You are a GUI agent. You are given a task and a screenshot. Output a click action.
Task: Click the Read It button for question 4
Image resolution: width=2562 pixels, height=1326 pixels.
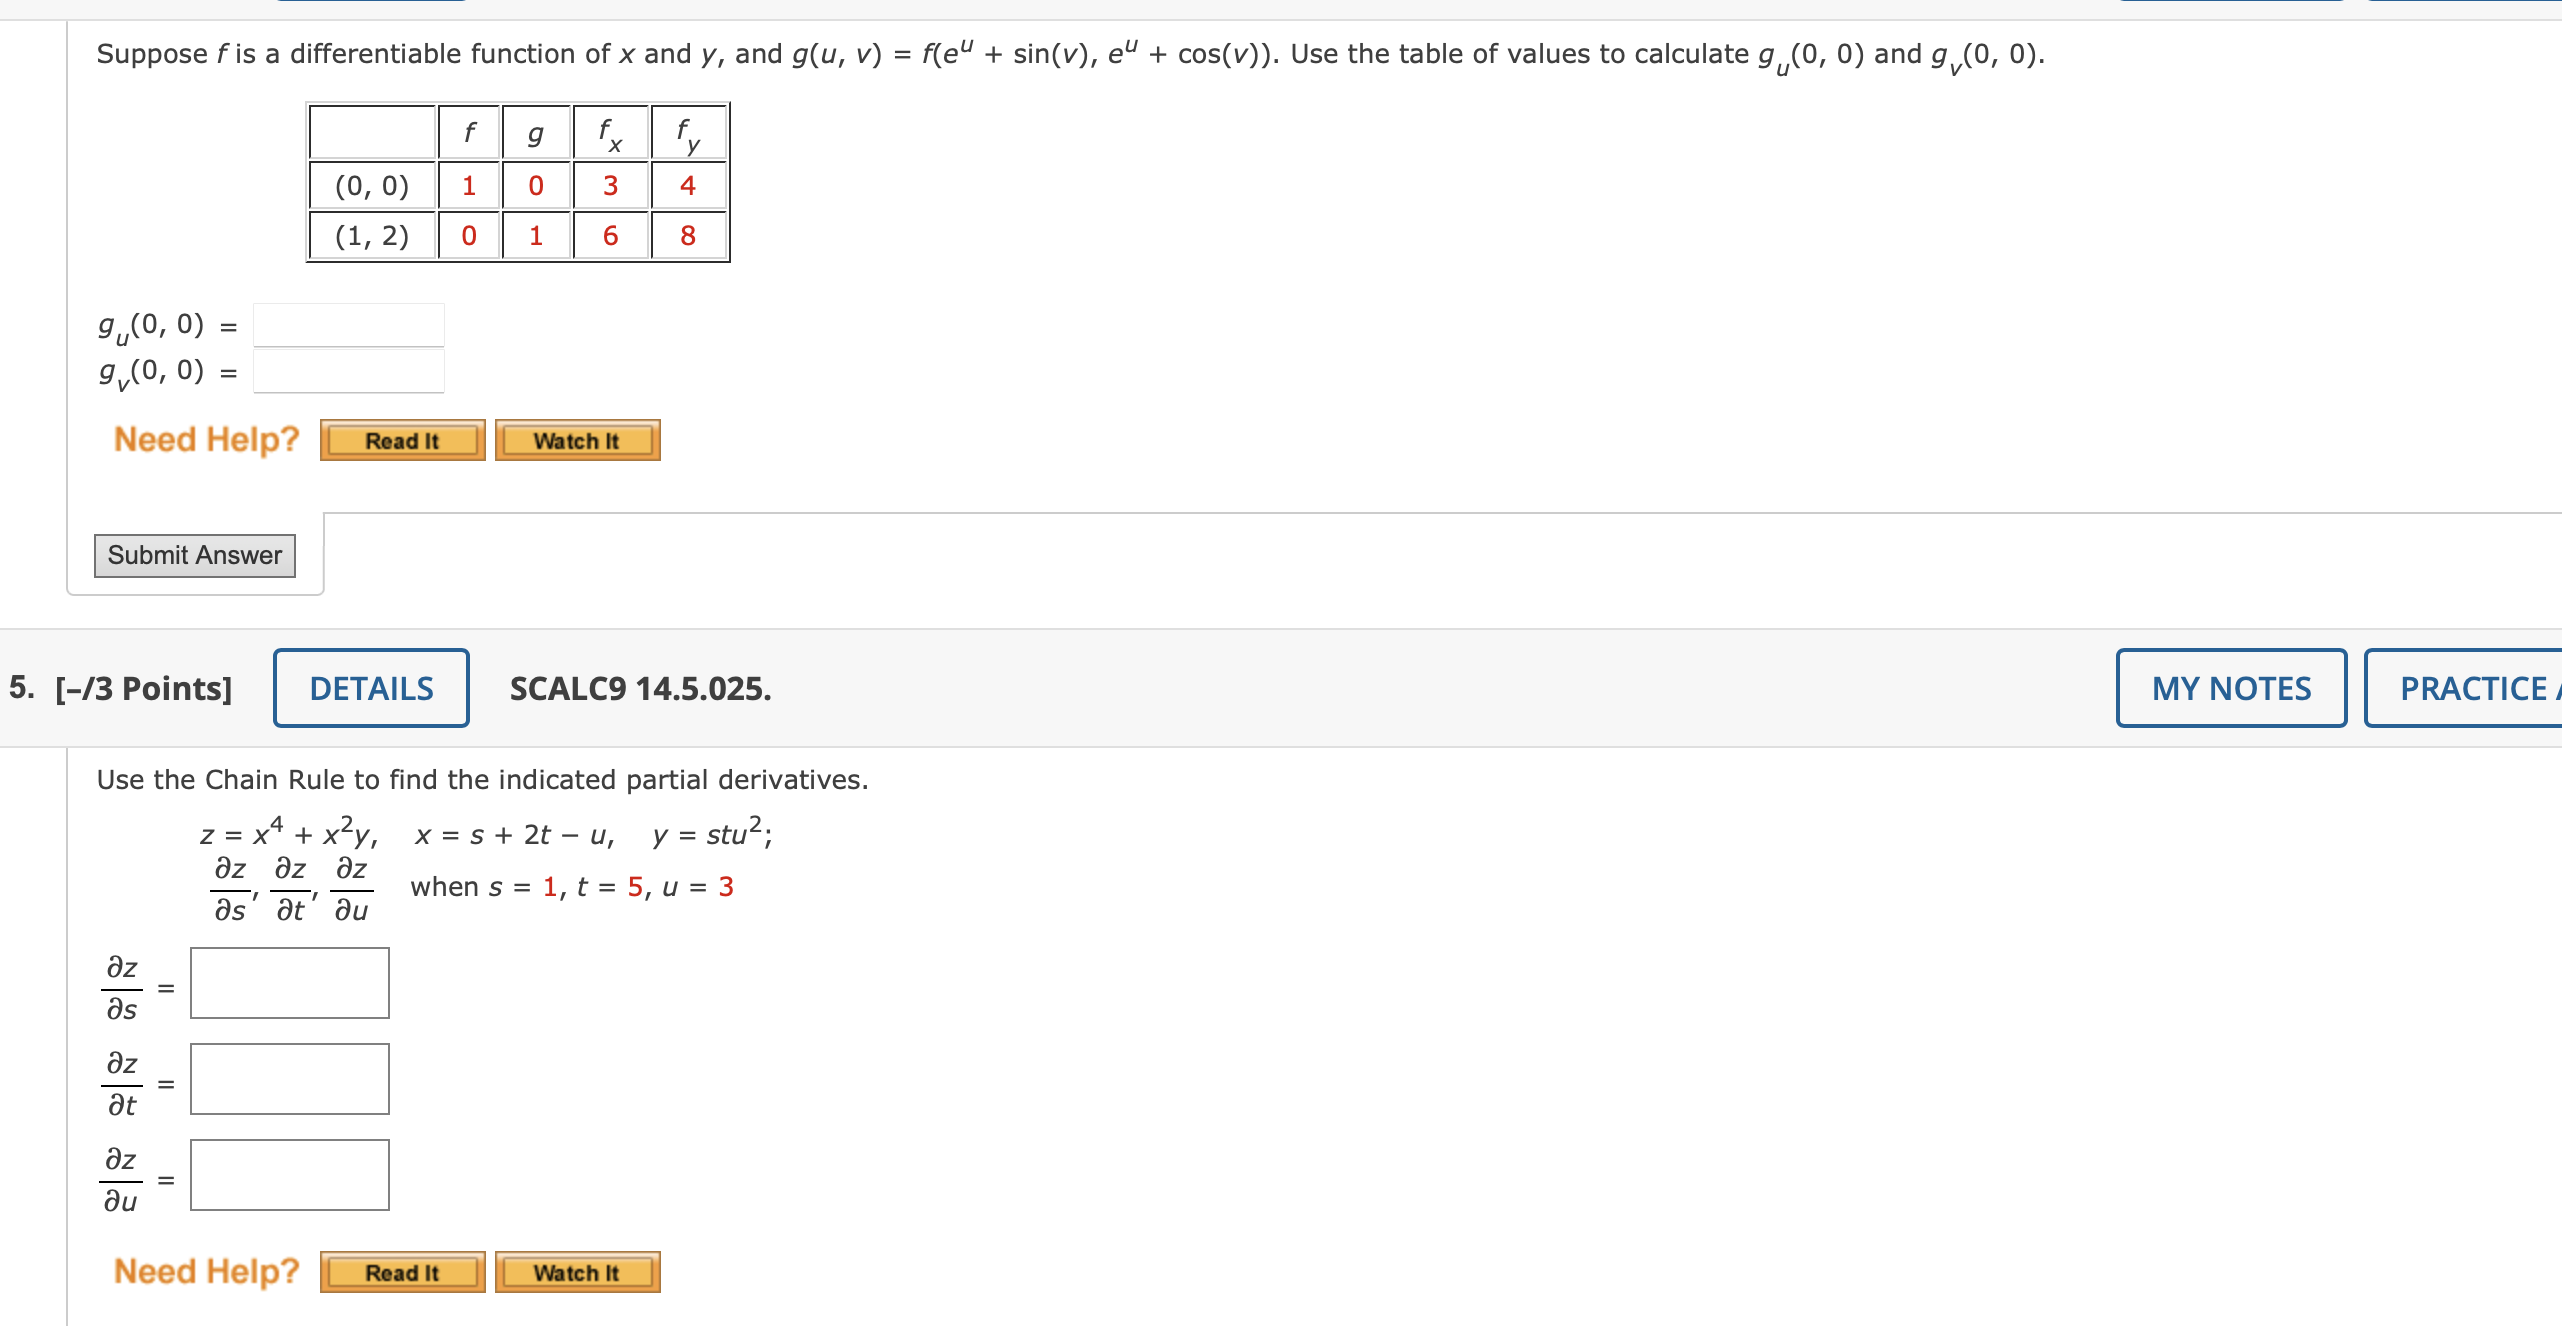401,440
